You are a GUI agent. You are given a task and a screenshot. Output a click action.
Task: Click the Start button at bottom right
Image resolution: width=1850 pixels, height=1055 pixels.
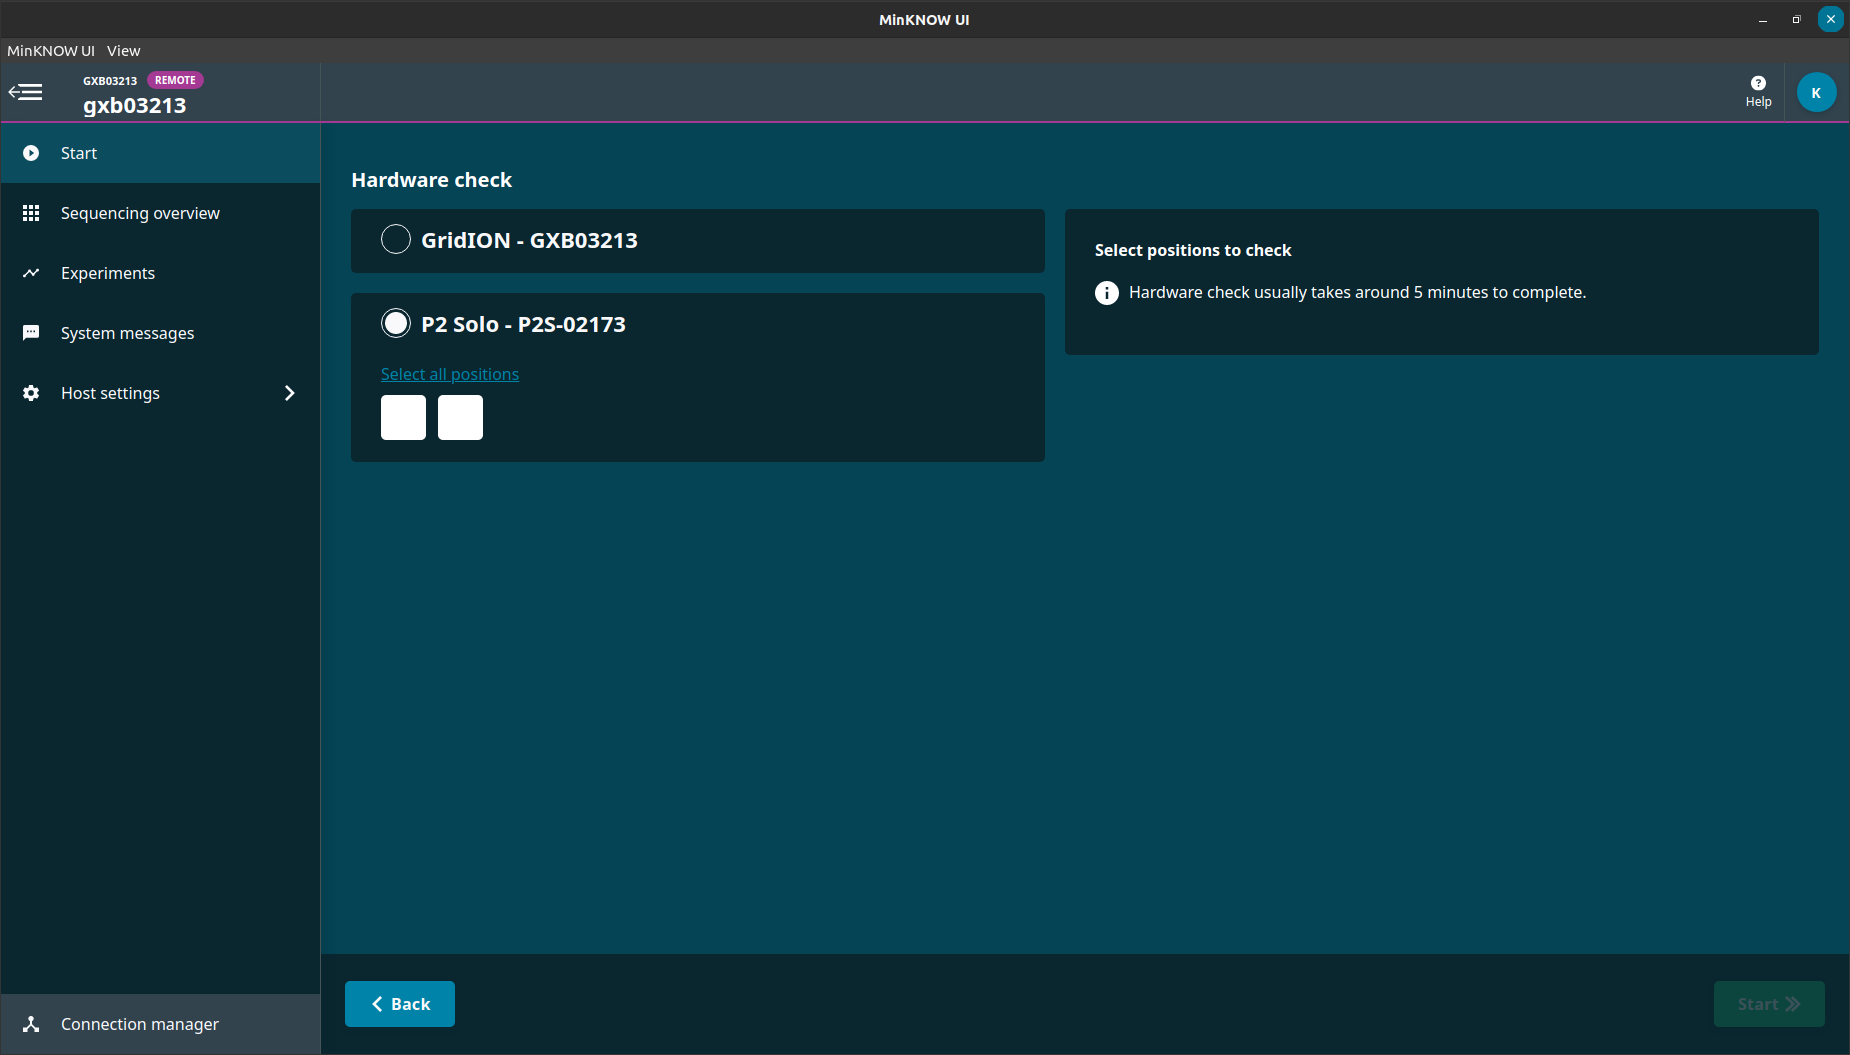1769,1004
